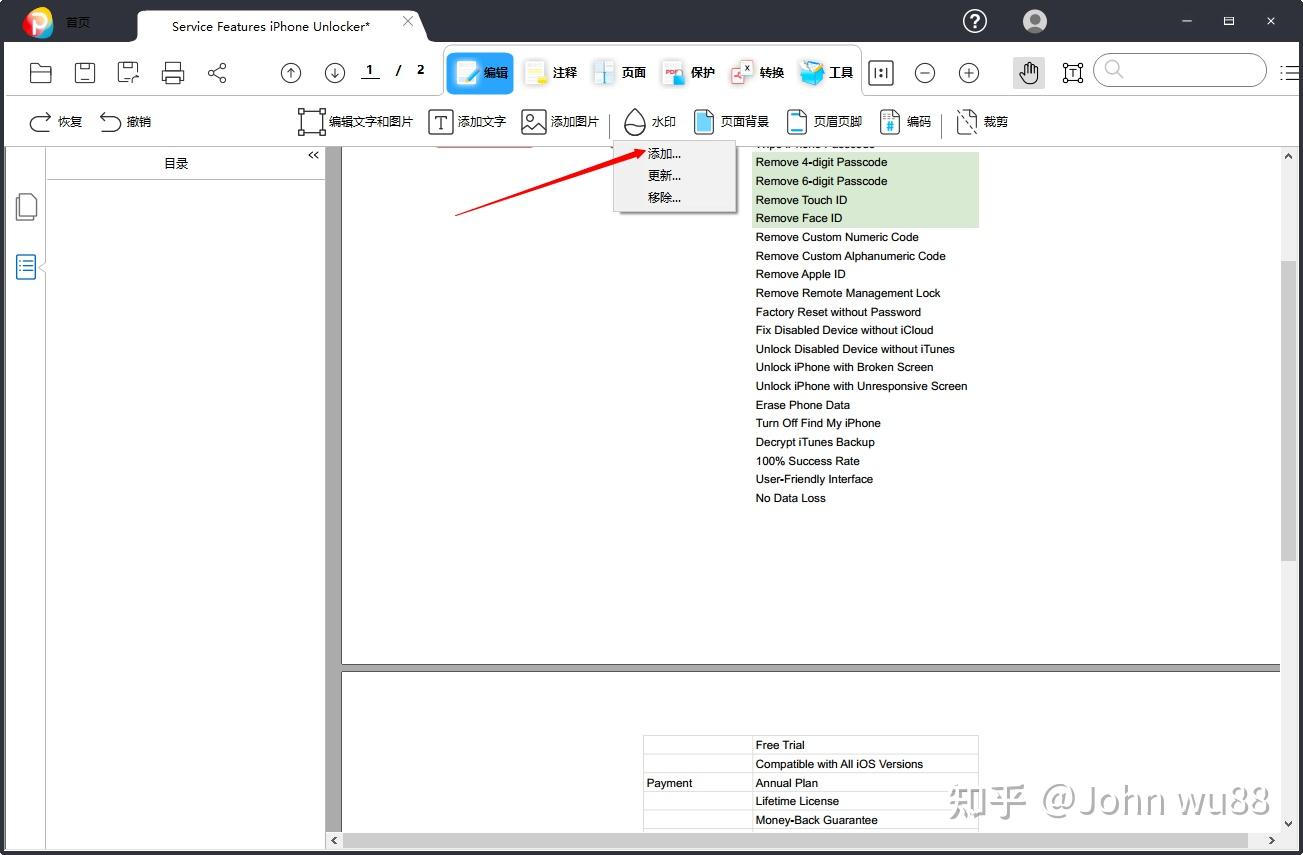
Task: Open a file with the folder icon
Action: tap(41, 72)
